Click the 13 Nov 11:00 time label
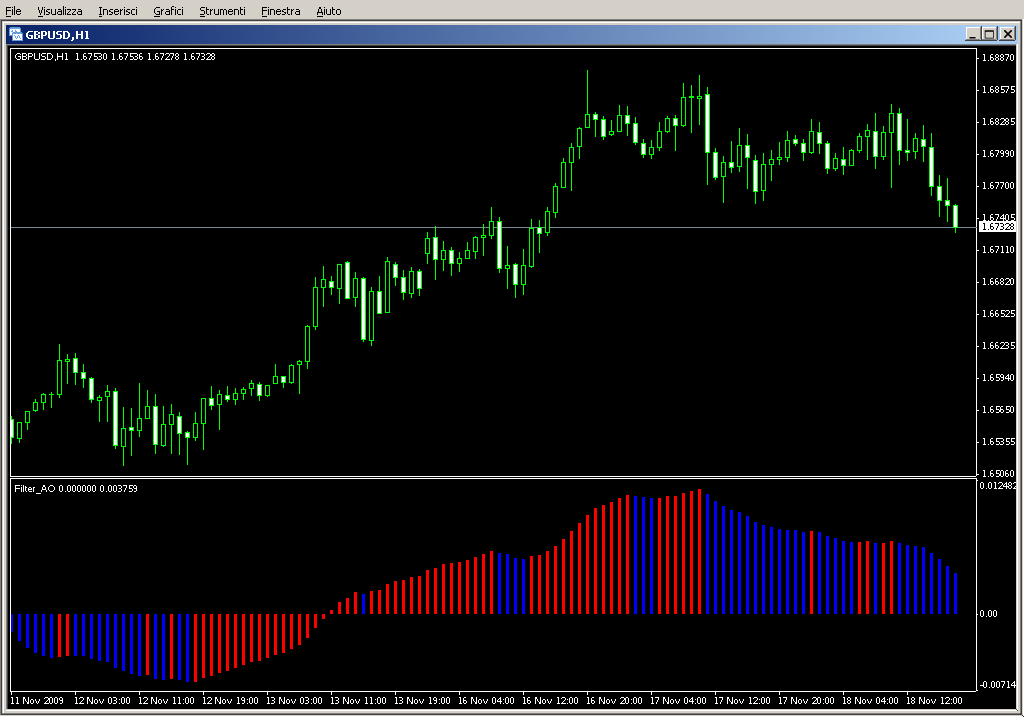Image resolution: width=1024 pixels, height=717 pixels. [358, 701]
